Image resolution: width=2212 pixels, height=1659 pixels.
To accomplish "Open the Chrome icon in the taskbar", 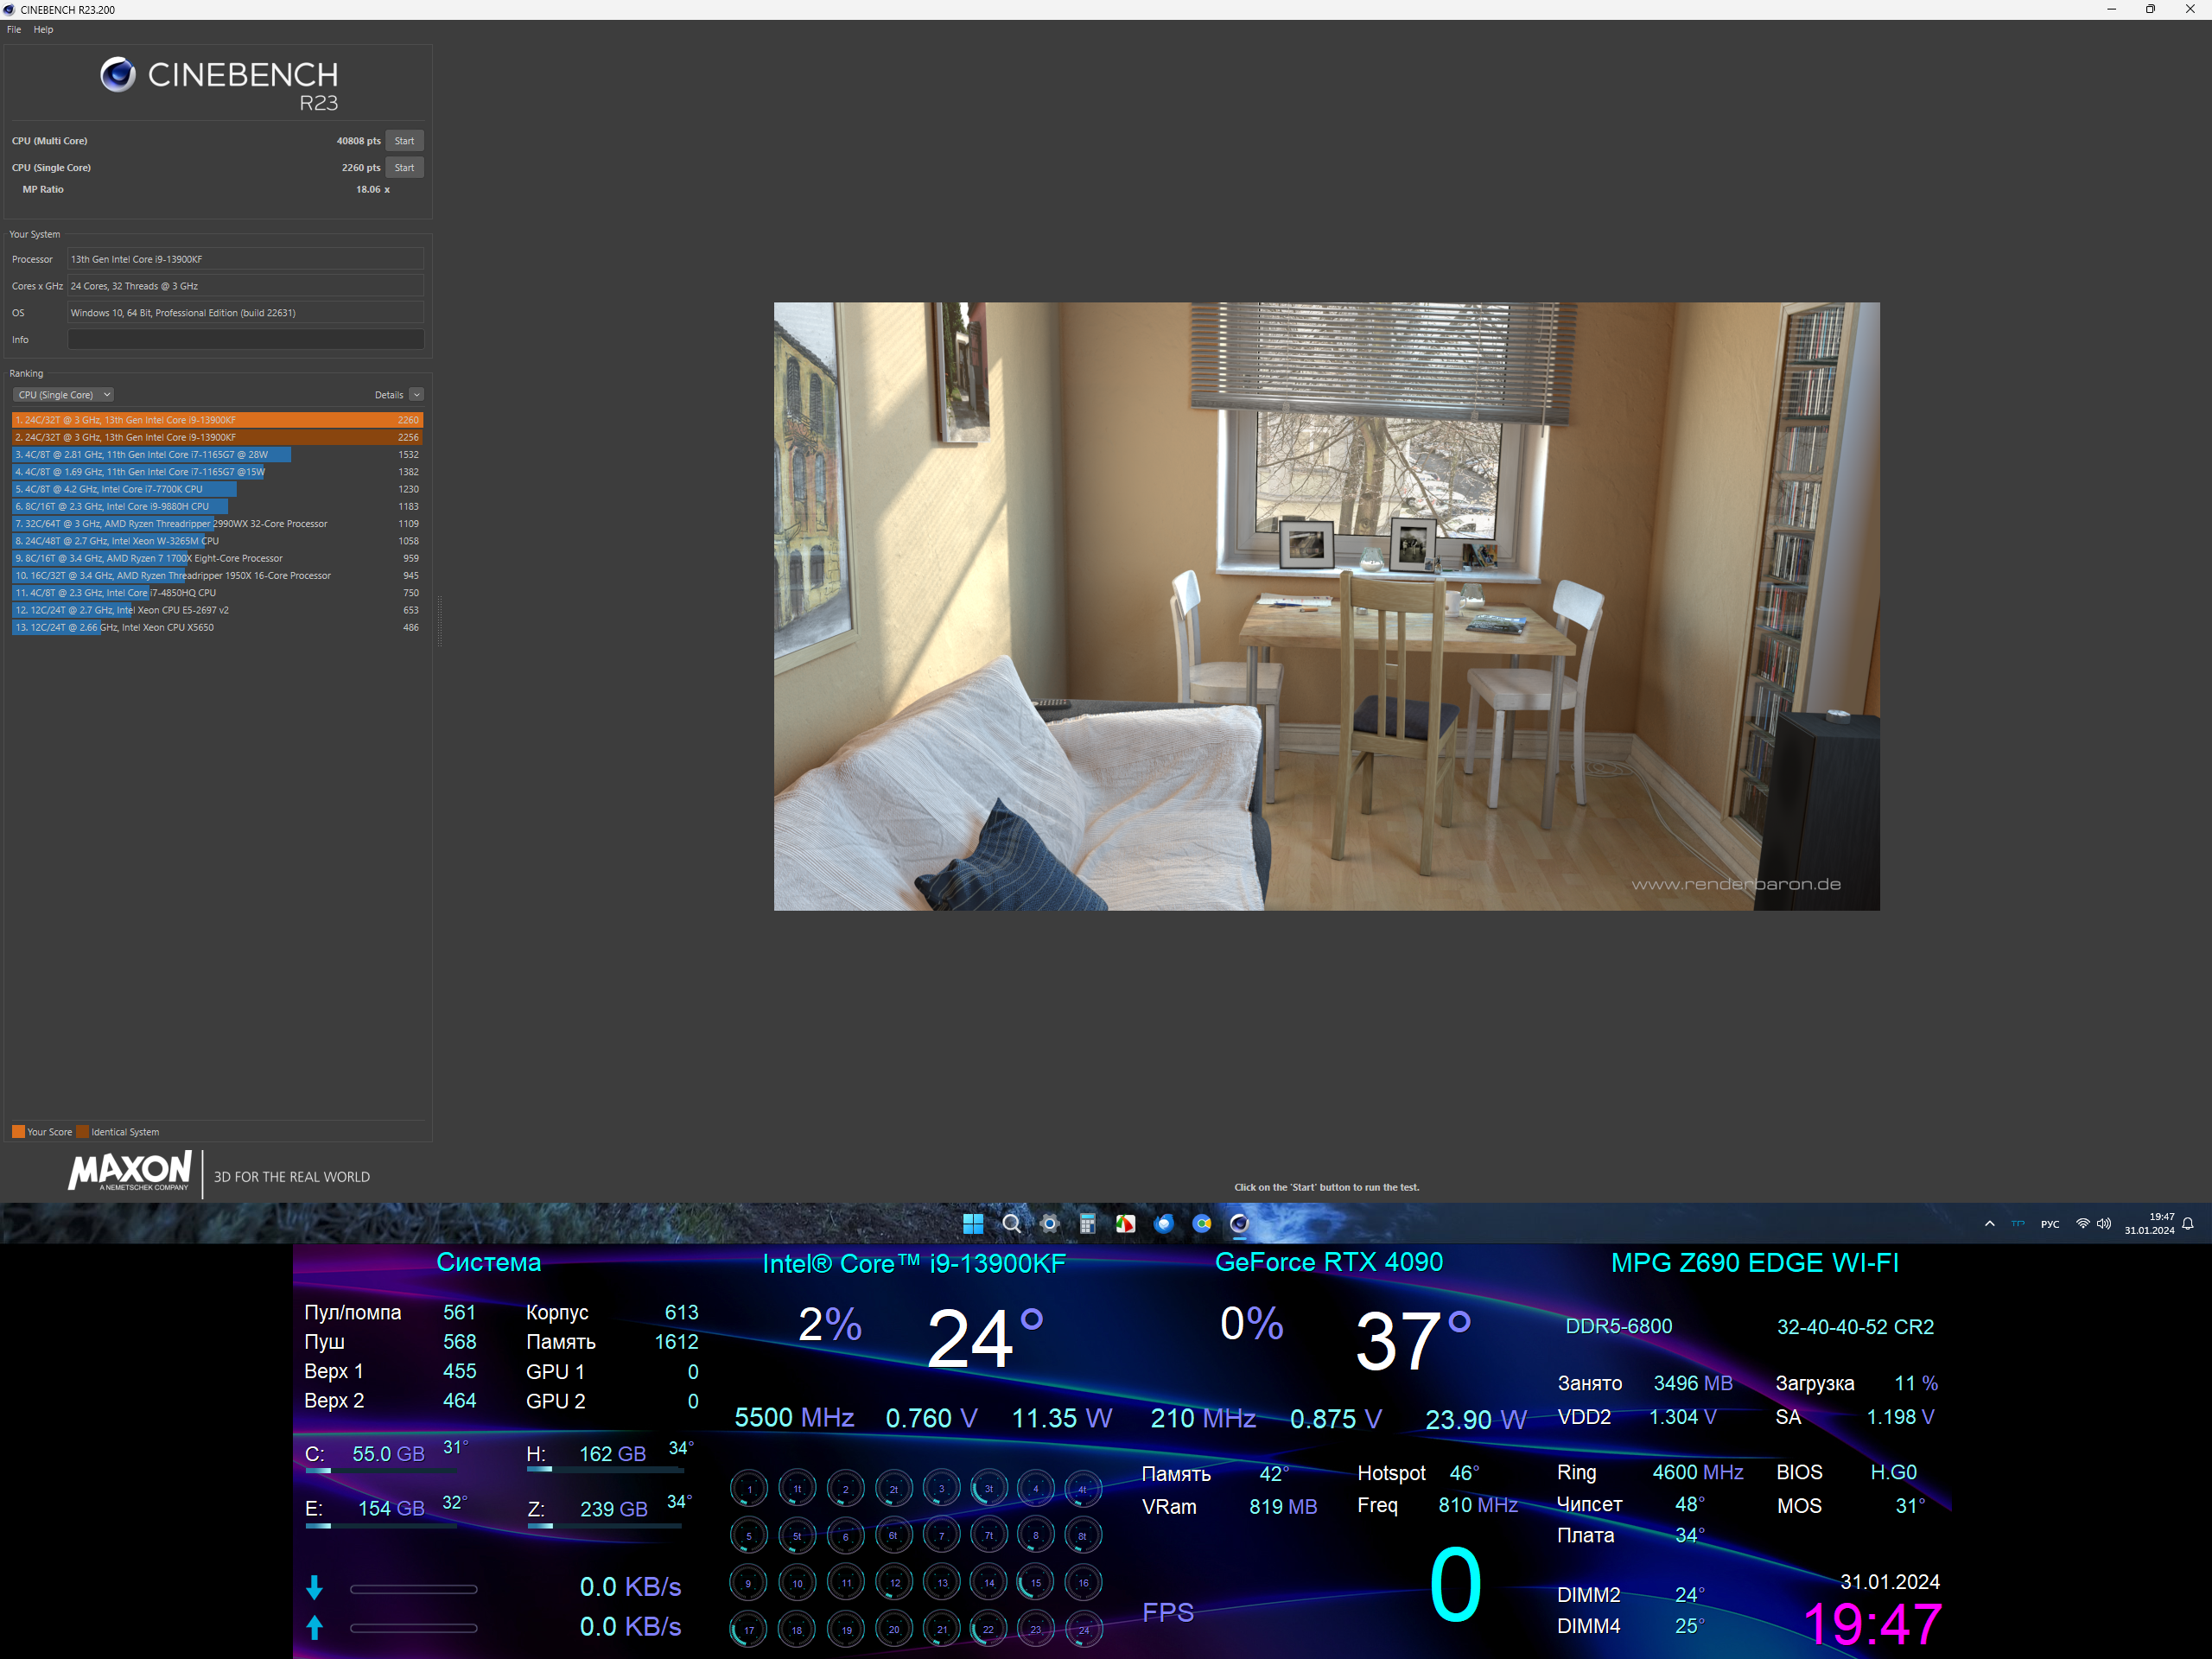I will (1201, 1224).
